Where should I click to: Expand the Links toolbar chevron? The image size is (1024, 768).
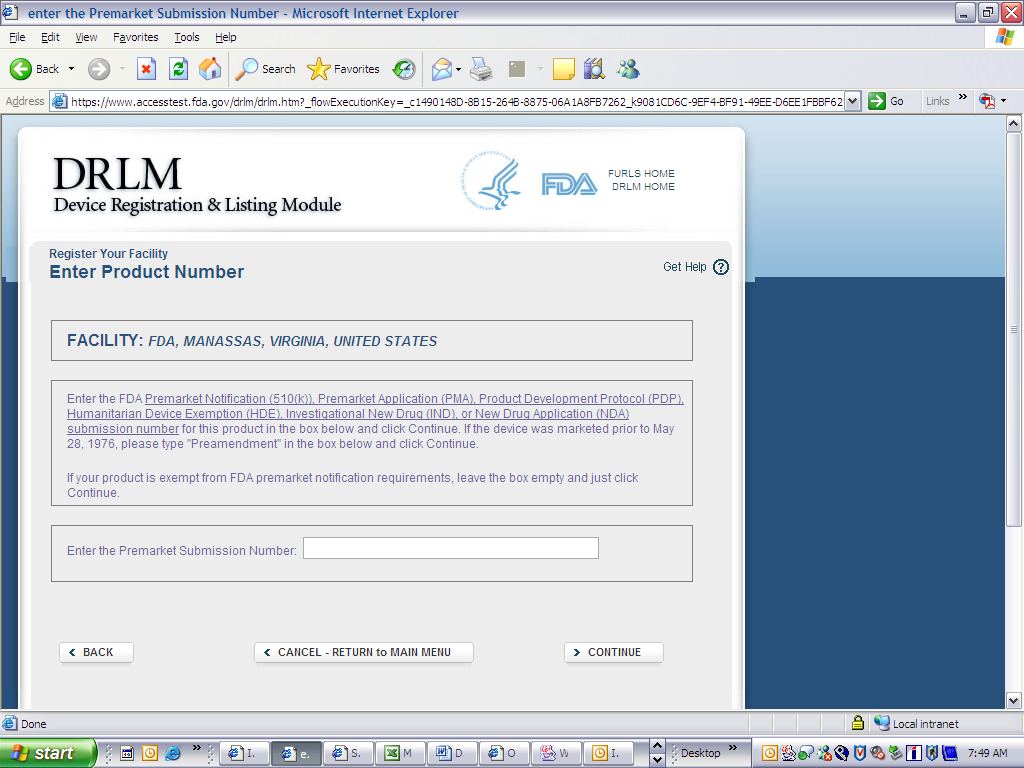[x=963, y=97]
